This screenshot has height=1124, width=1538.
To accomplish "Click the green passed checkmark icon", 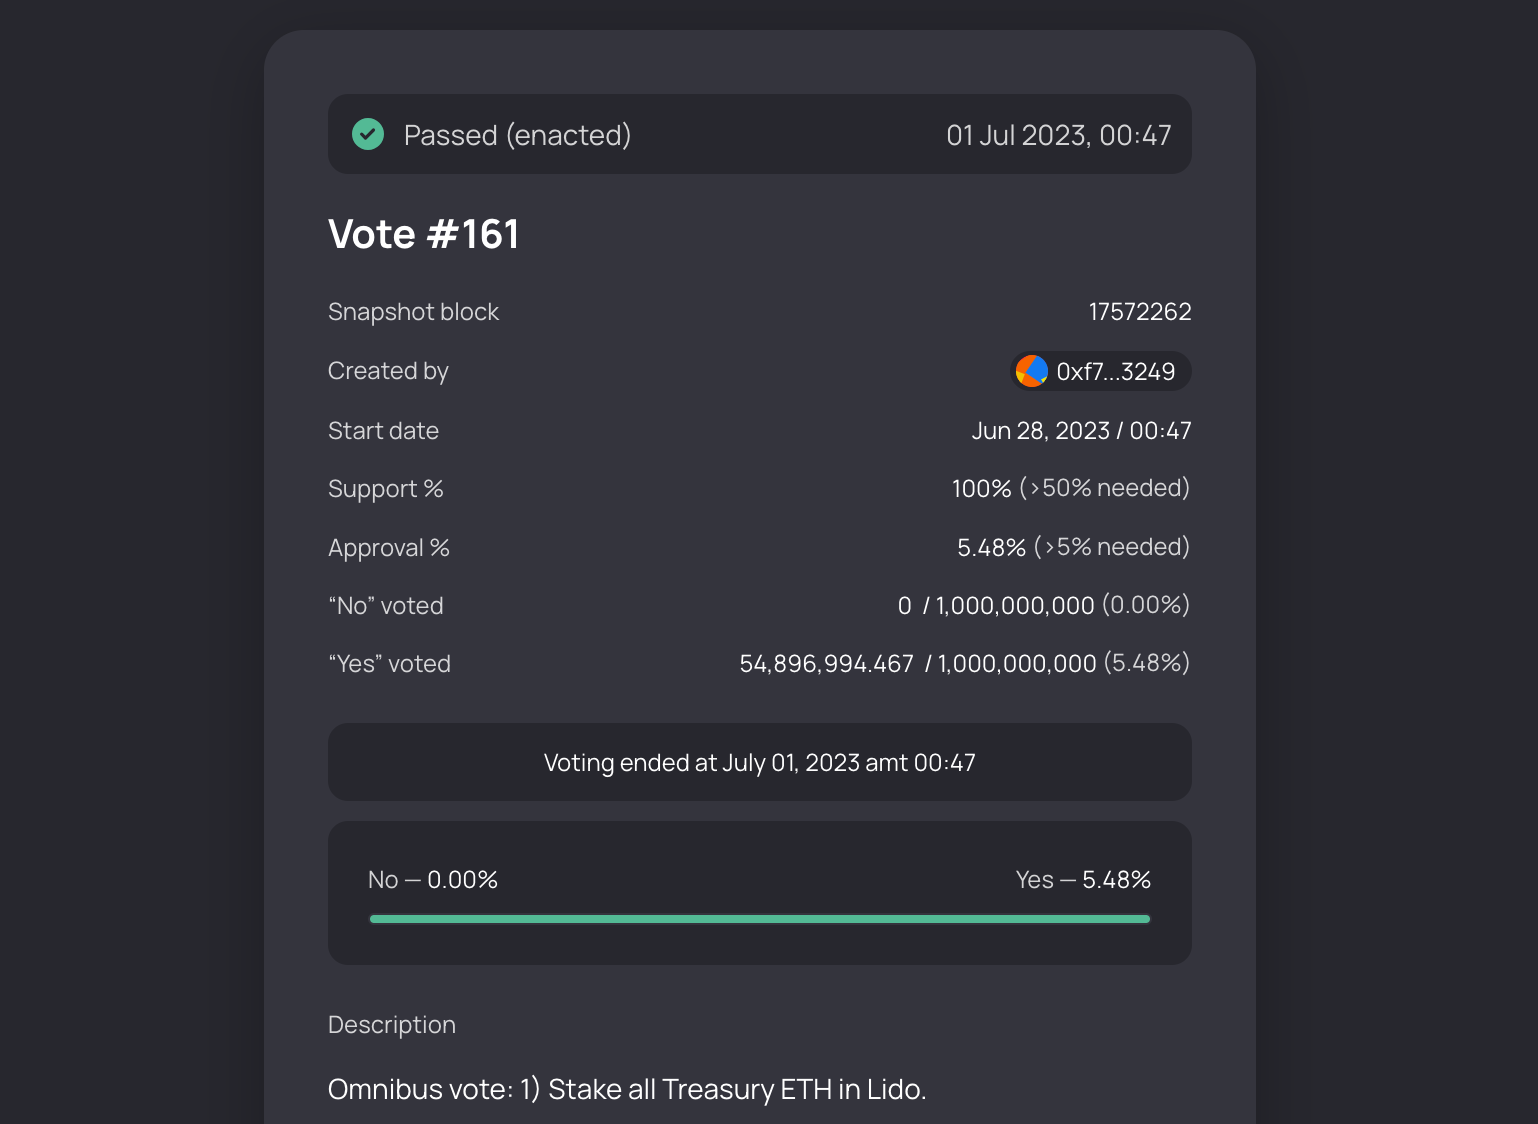I will point(368,134).
